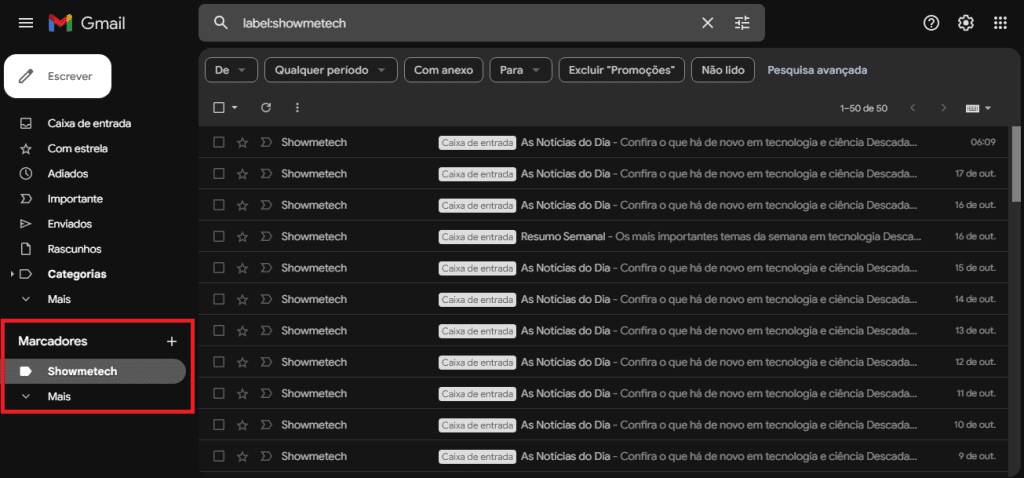Star the 15 de out. email
Image resolution: width=1024 pixels, height=478 pixels.
click(x=242, y=268)
